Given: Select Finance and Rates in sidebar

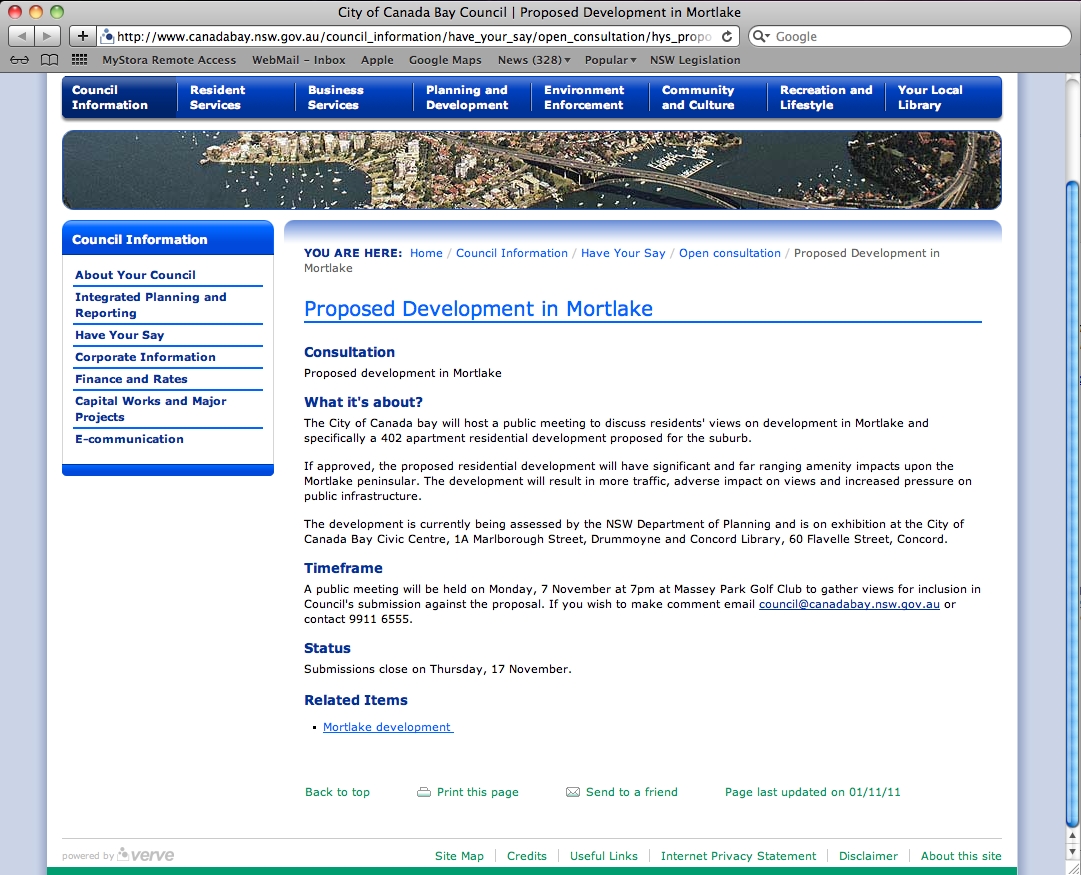Looking at the screenshot, I should (131, 379).
